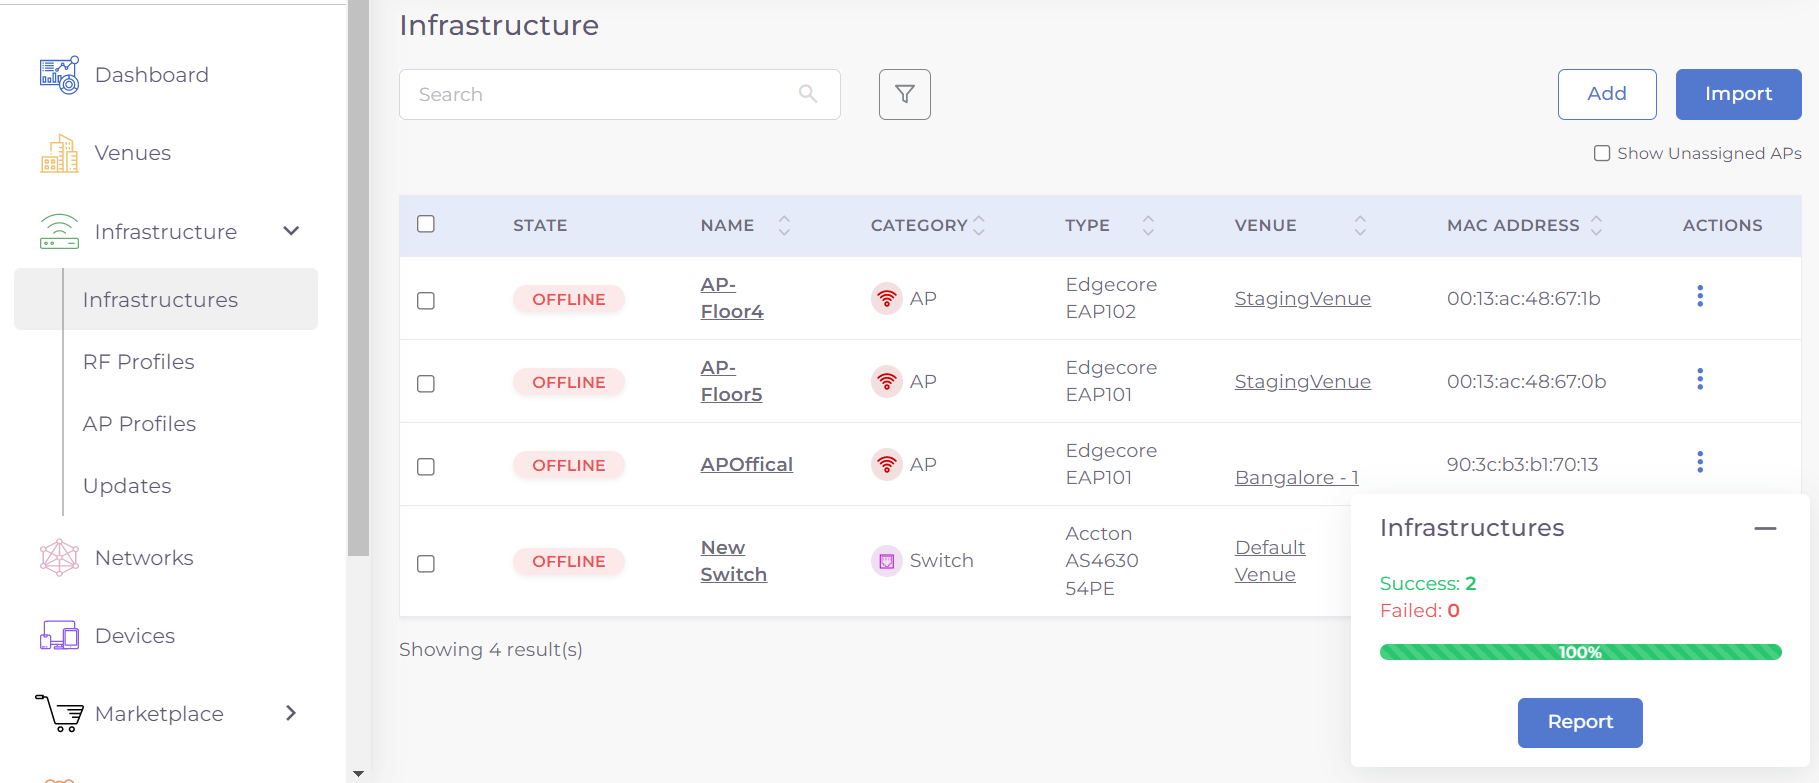
Task: Enable Show Unassigned APs checkbox
Action: [1601, 153]
